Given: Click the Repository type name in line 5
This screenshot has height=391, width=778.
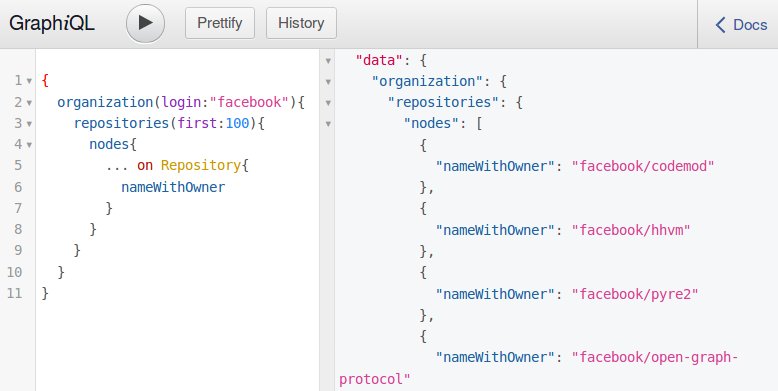Looking at the screenshot, I should (x=201, y=165).
